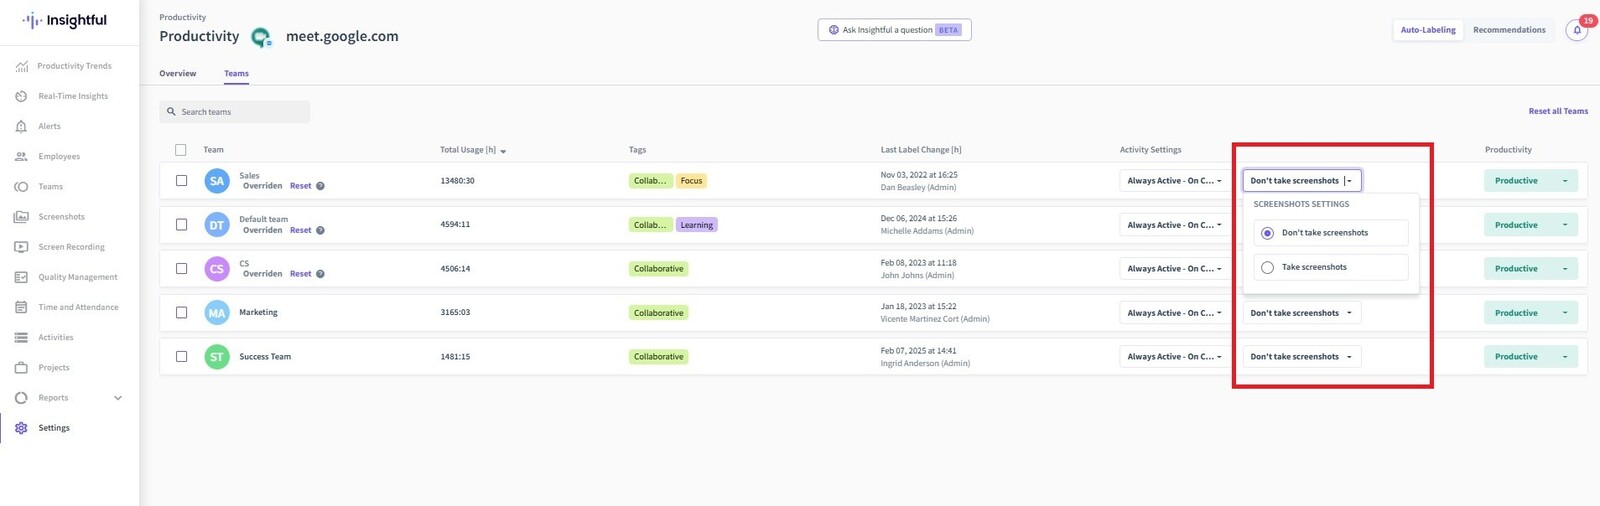
Task: Click the help icon next to CS Reset
Action: tap(320, 274)
